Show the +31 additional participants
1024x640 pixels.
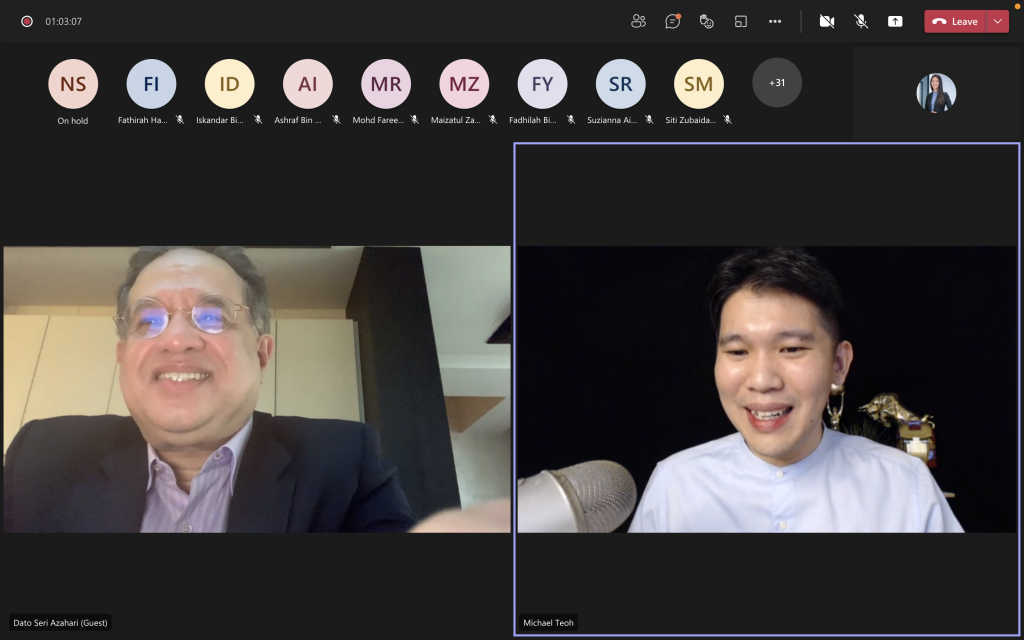777,83
